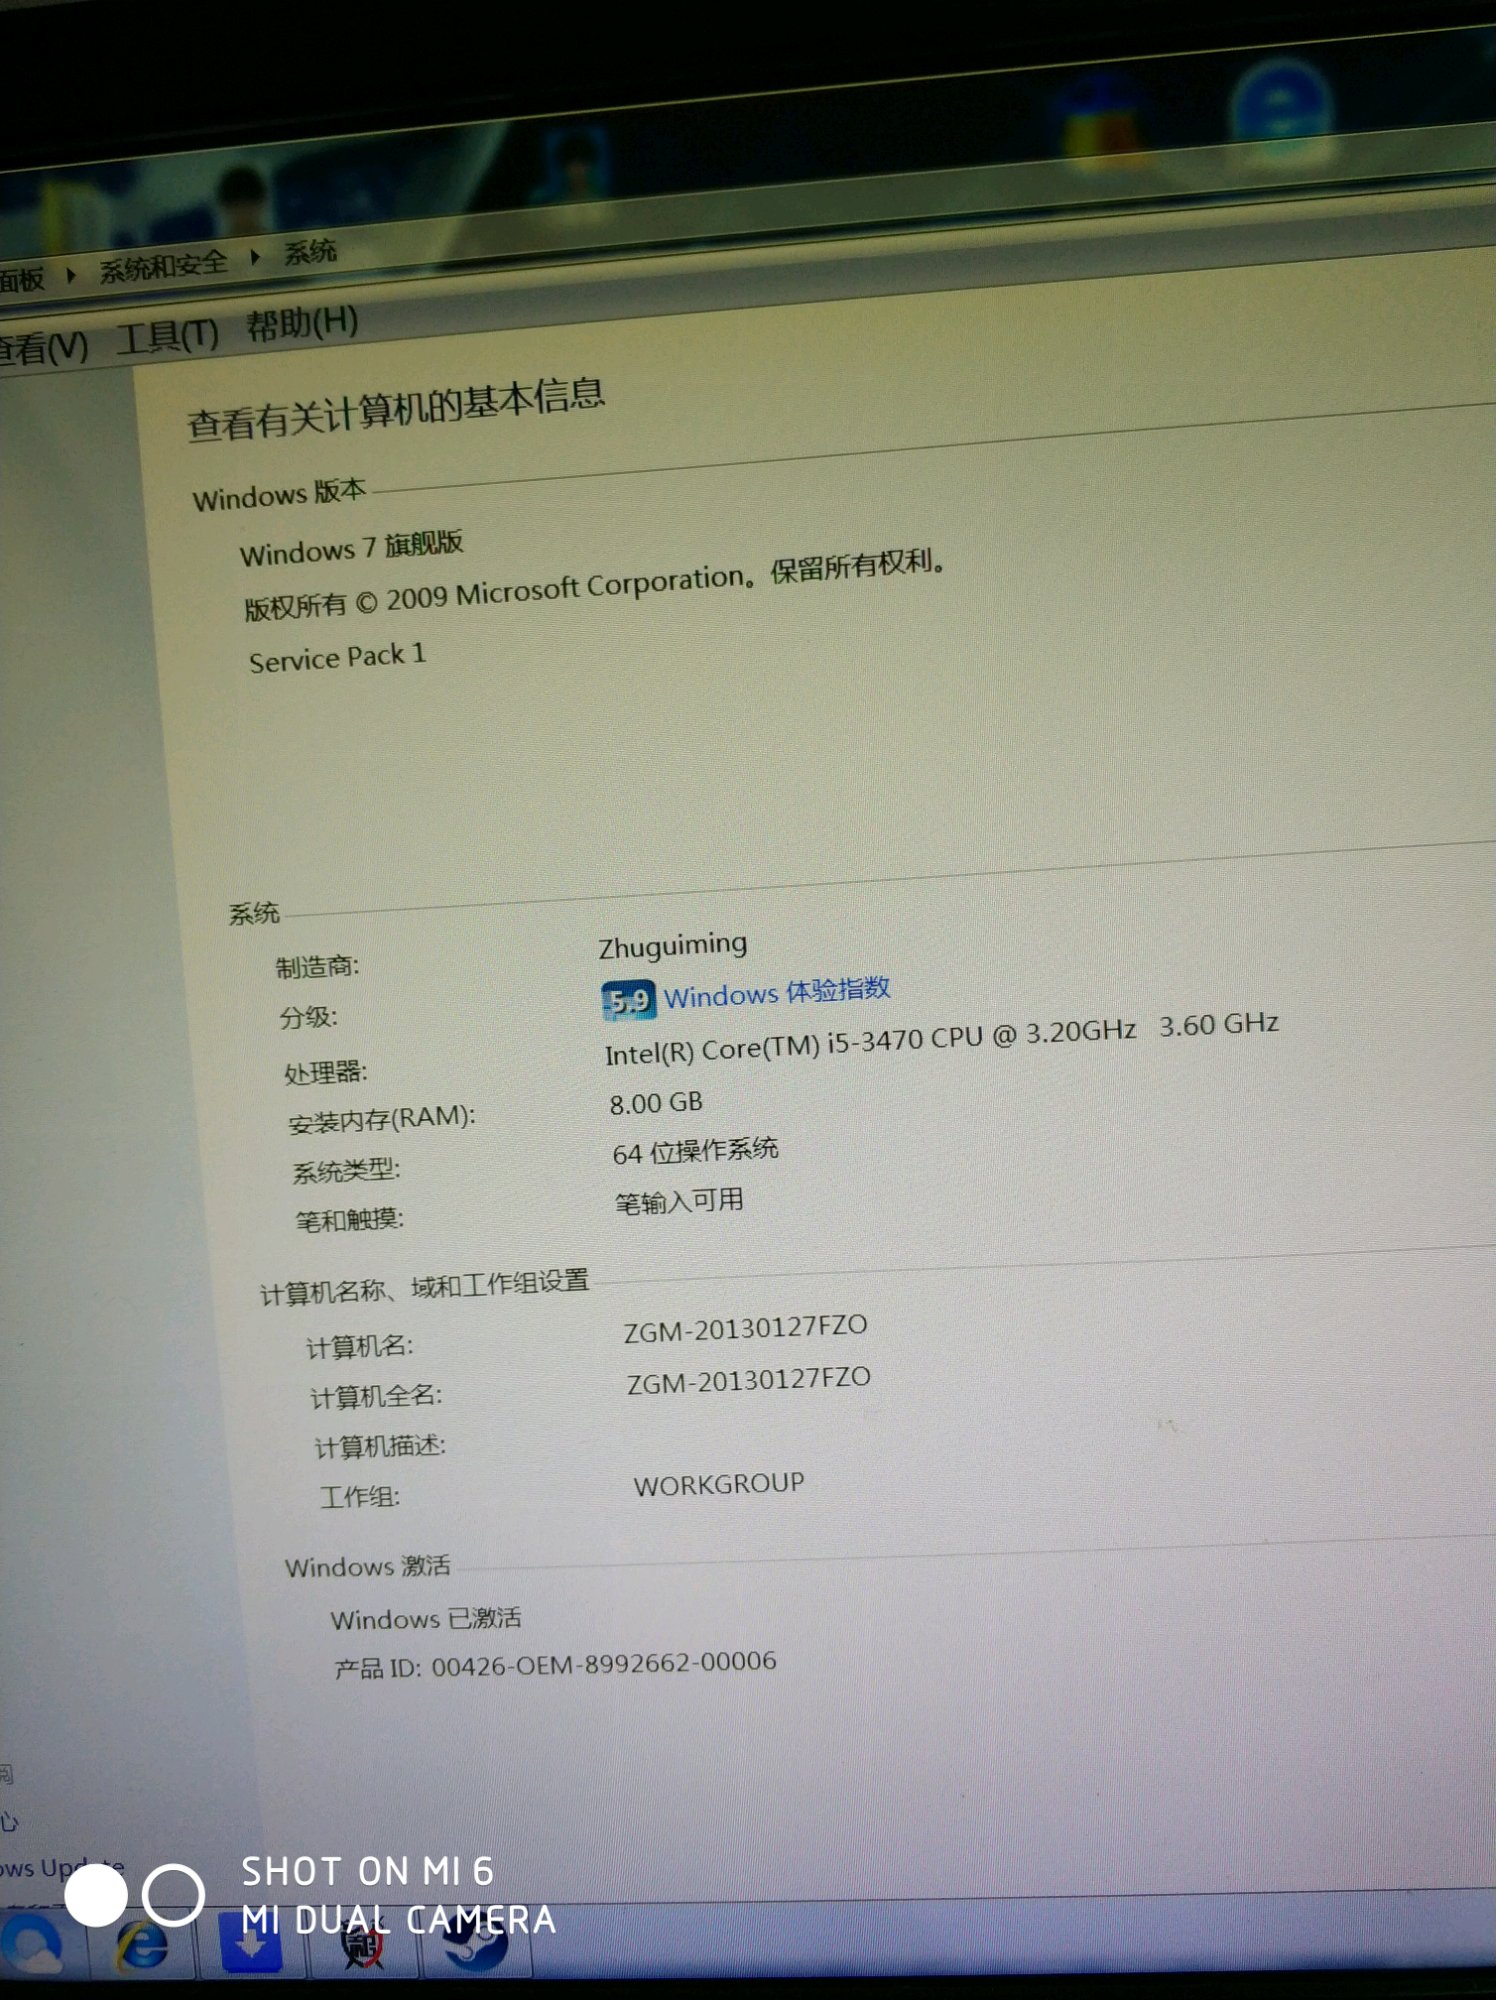This screenshot has width=1496, height=2000.
Task: Click the 计算机描述 label
Action: point(380,1447)
